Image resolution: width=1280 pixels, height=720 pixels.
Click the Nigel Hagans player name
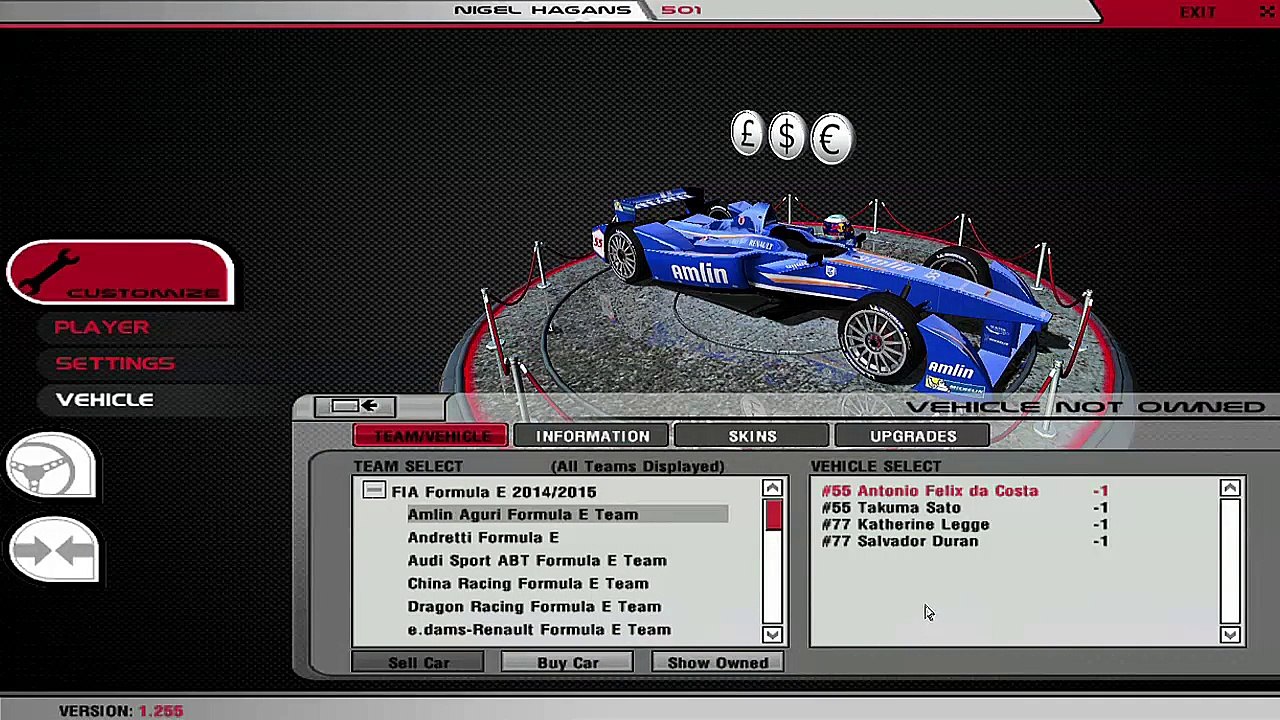click(x=542, y=10)
